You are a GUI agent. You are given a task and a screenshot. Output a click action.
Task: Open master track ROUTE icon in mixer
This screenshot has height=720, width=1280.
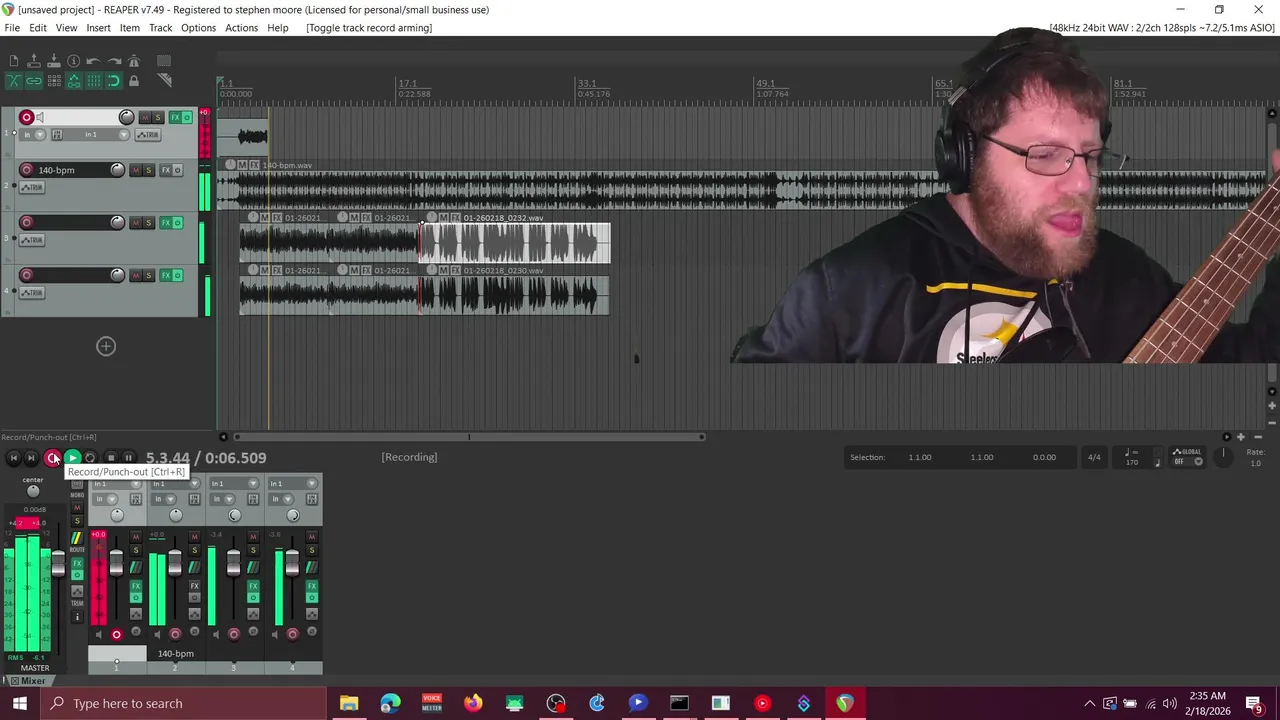pyautogui.click(x=77, y=538)
